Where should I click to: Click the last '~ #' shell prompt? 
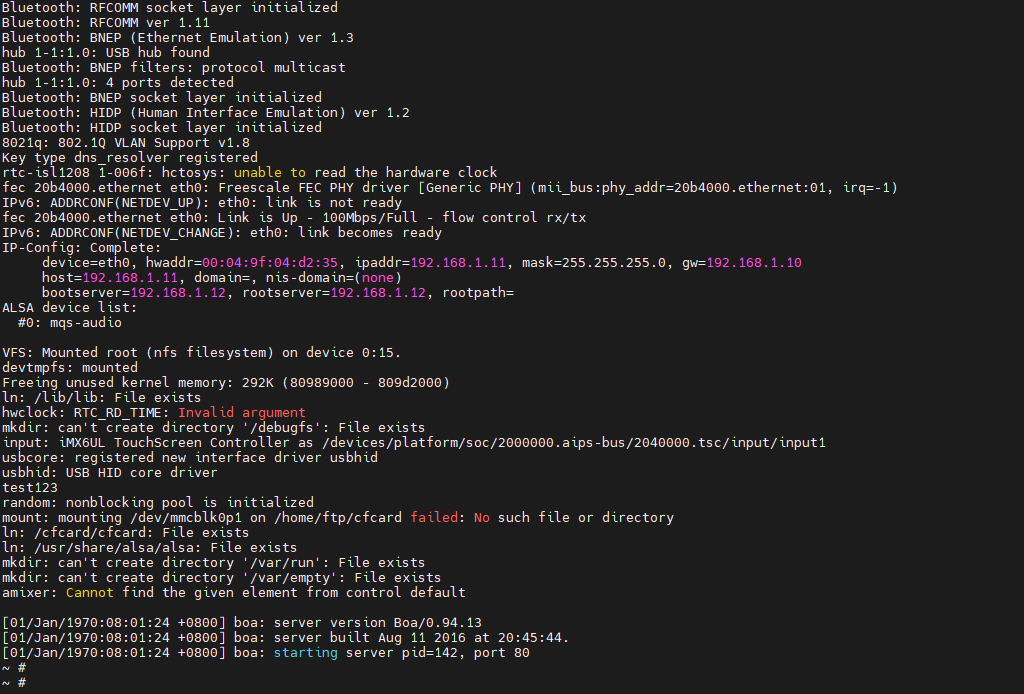click(x=14, y=683)
